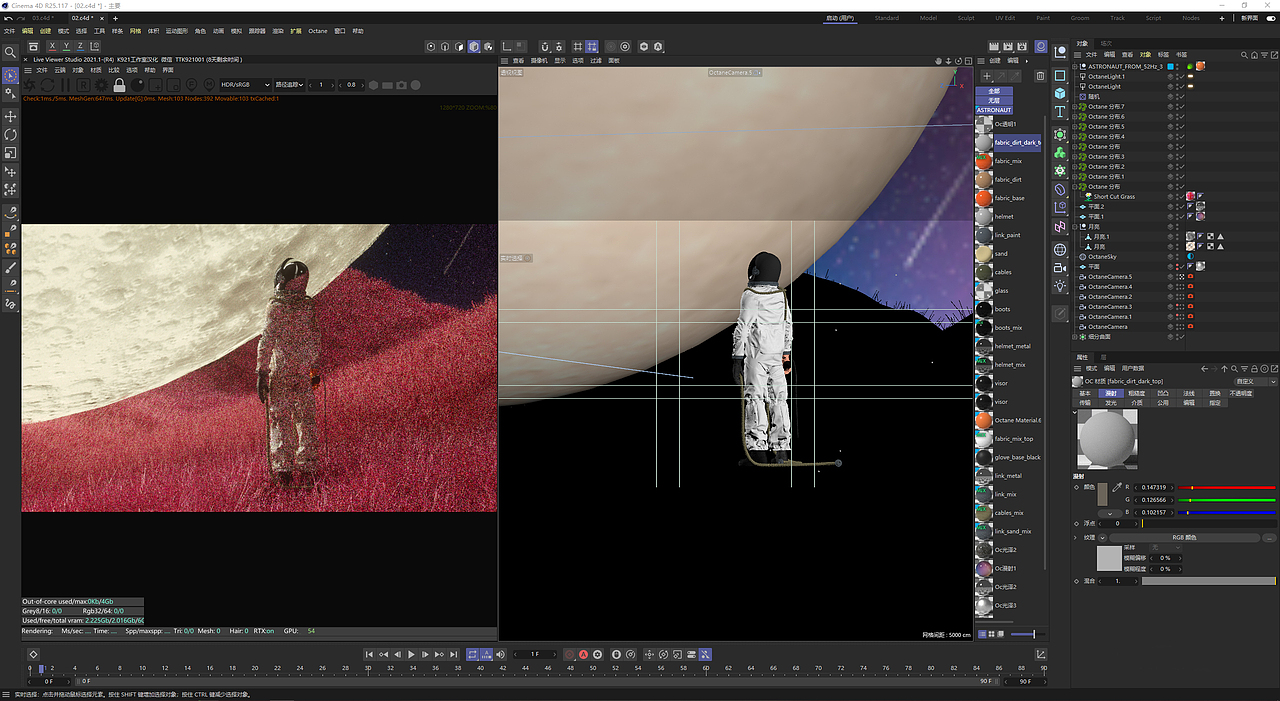
Task: Select the Rotate tool in left toolbar
Action: point(11,134)
